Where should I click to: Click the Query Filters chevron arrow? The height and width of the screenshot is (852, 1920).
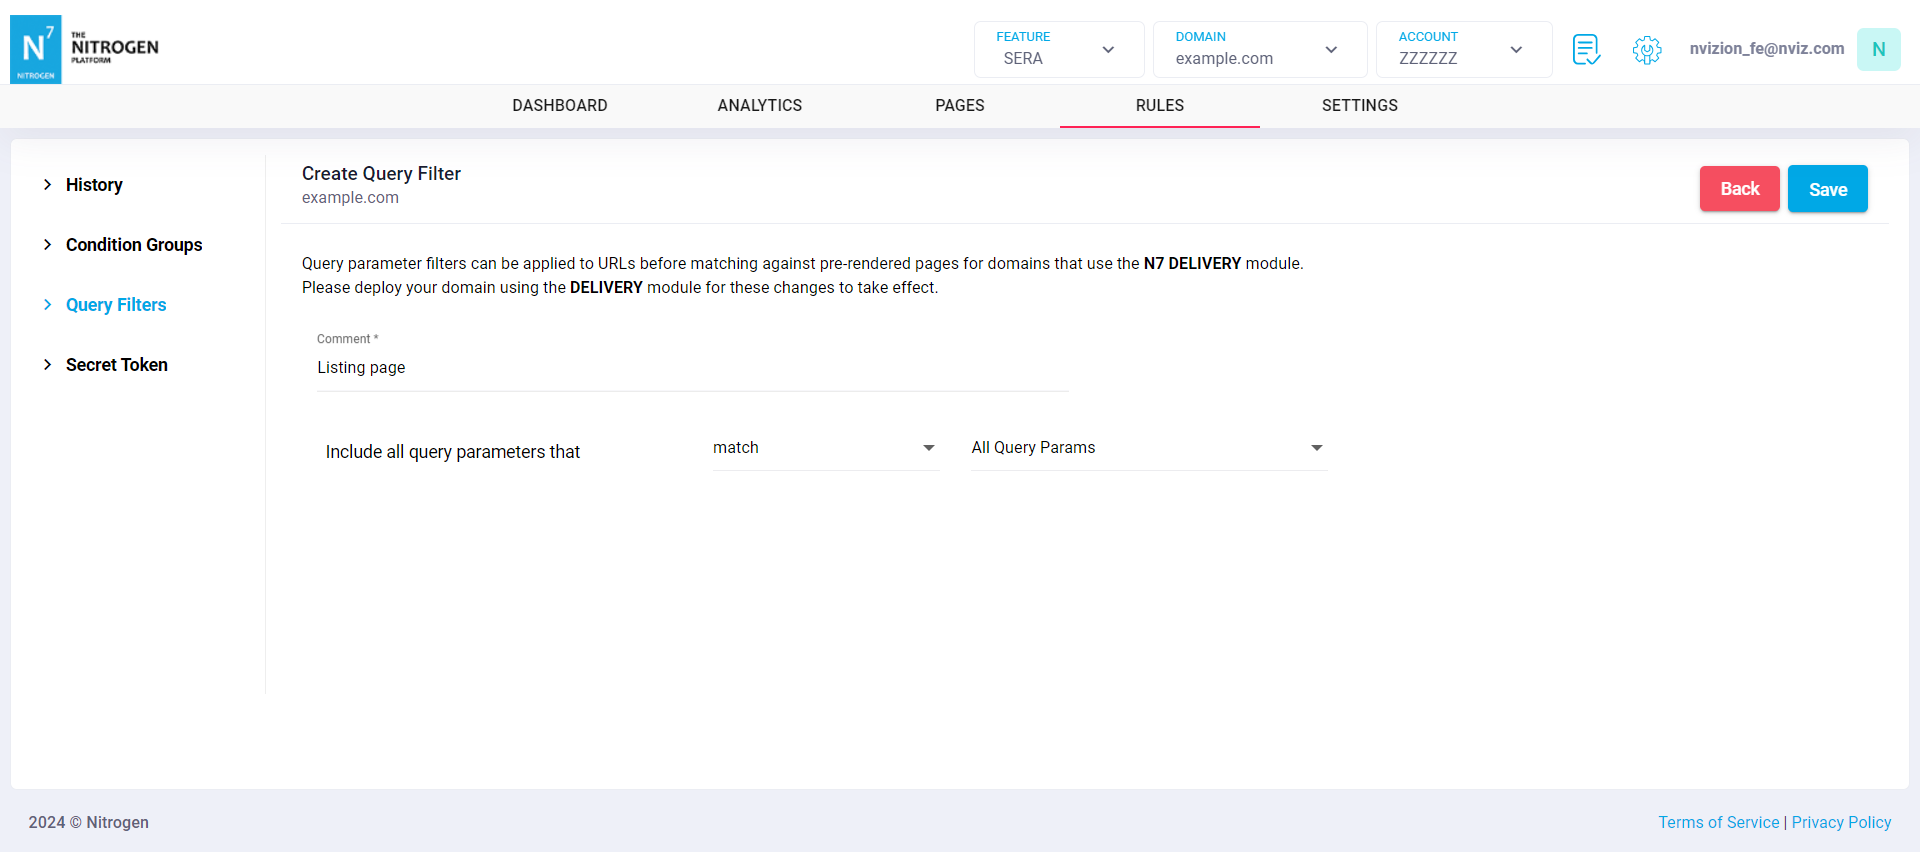coord(47,305)
